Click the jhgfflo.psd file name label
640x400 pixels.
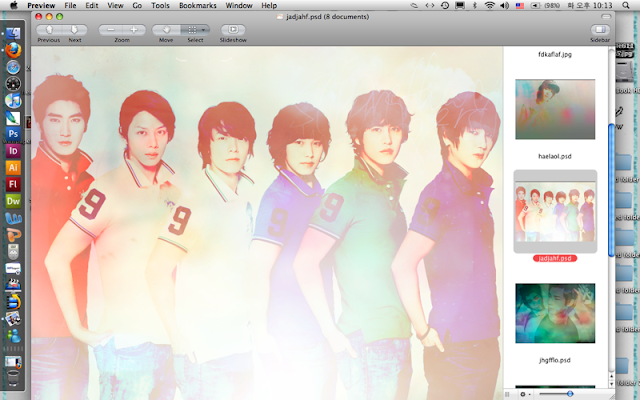click(555, 360)
